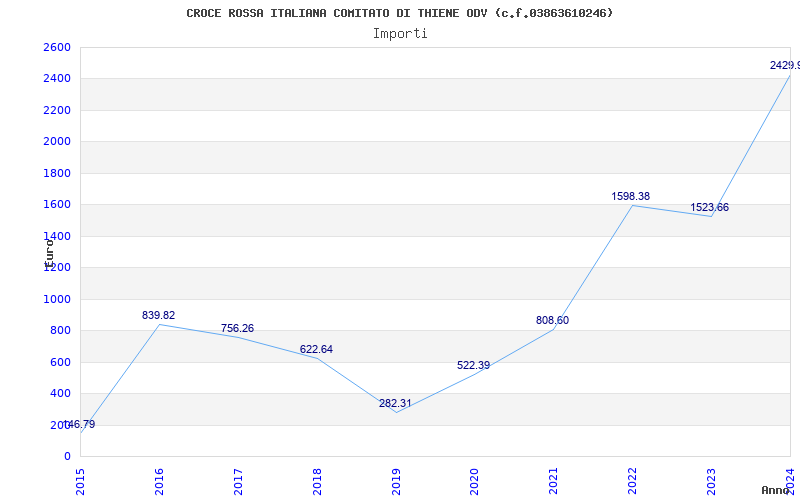Click the 2429 data label at top right

pos(785,65)
